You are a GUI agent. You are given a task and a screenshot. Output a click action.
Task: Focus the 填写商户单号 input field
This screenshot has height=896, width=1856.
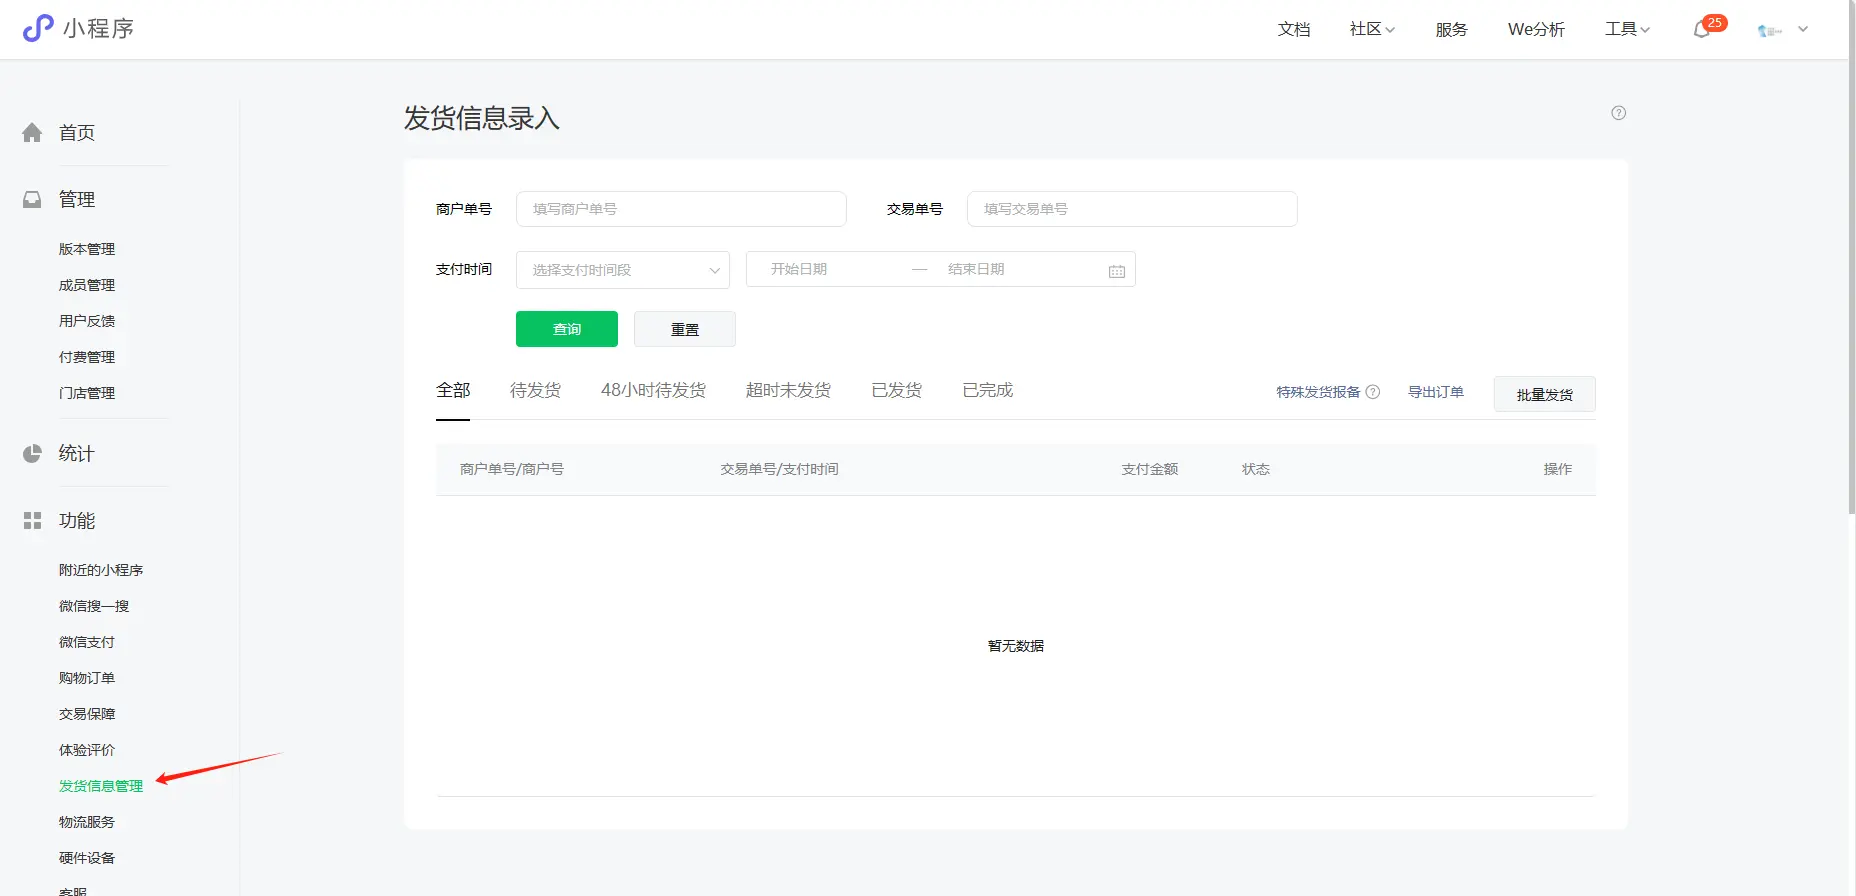tap(681, 209)
